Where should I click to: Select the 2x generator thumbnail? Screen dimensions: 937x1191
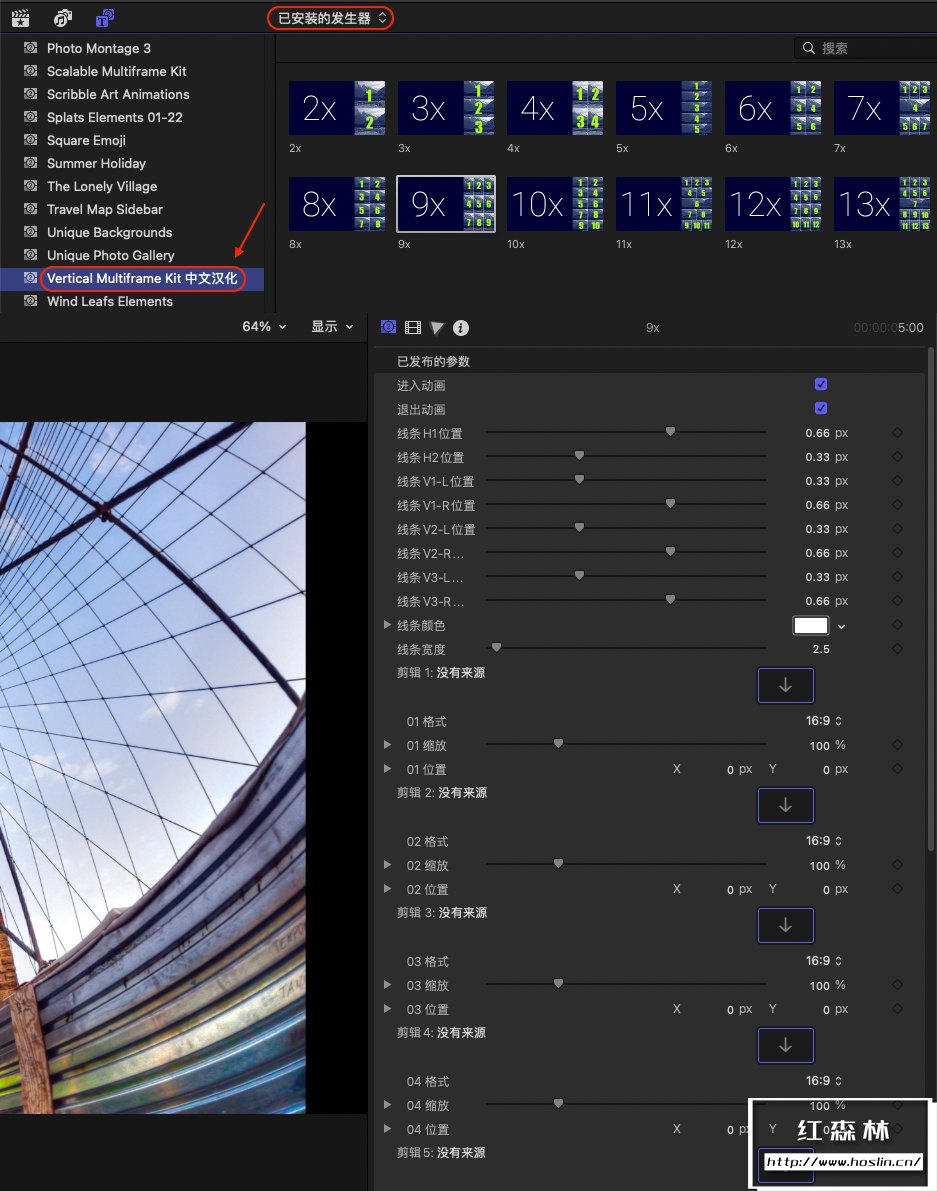click(x=337, y=109)
